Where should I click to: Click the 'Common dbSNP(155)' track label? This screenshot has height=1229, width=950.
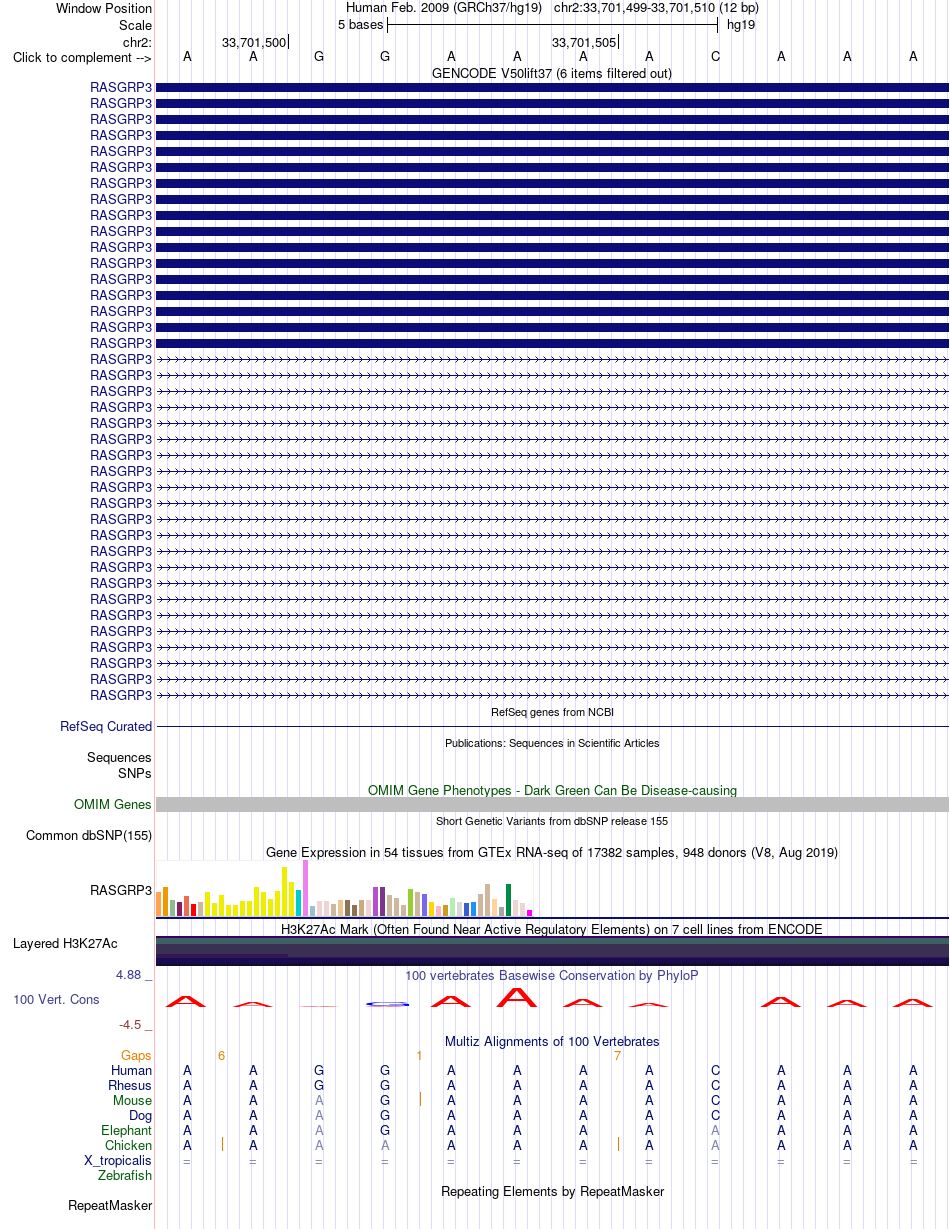89,835
